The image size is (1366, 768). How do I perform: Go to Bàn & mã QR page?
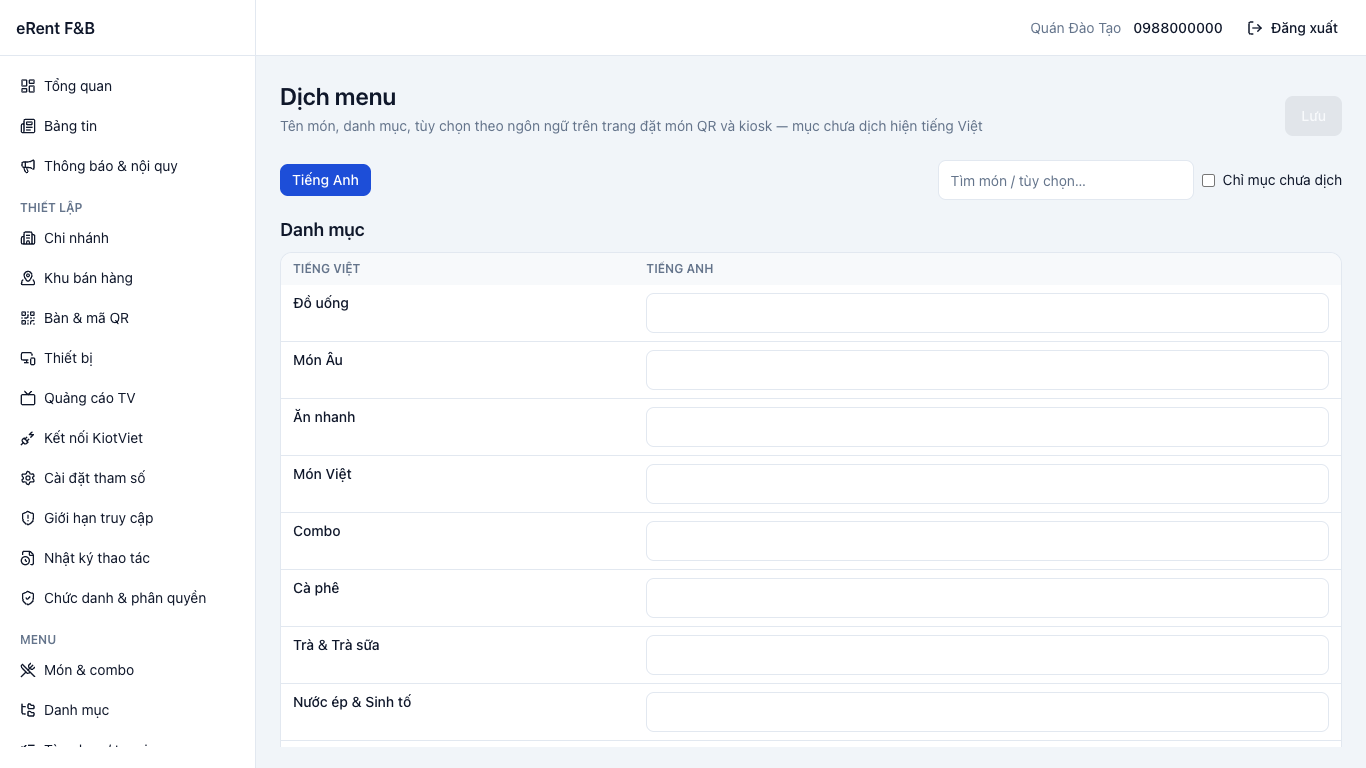(x=128, y=318)
